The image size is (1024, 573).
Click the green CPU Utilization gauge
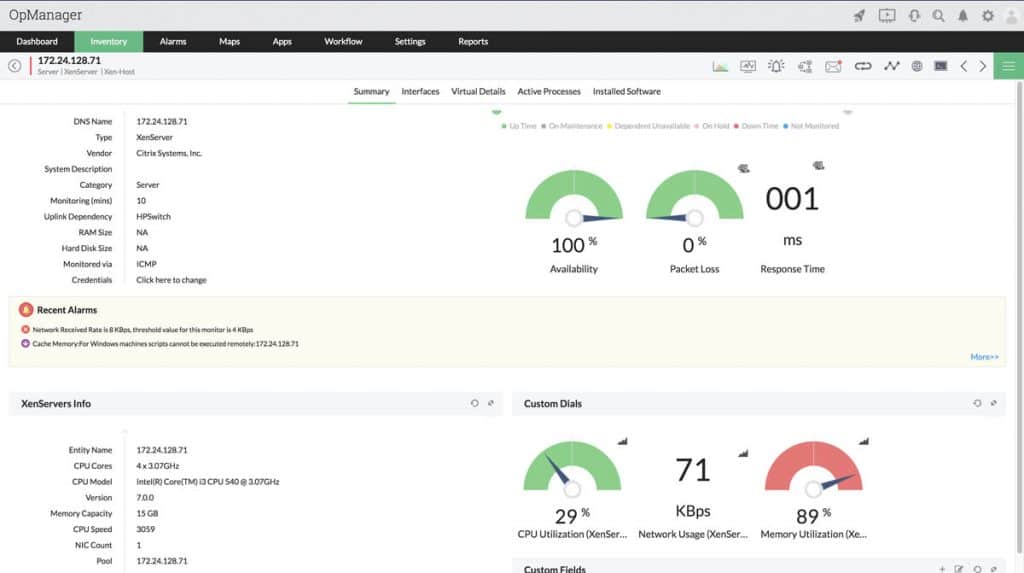[572, 468]
